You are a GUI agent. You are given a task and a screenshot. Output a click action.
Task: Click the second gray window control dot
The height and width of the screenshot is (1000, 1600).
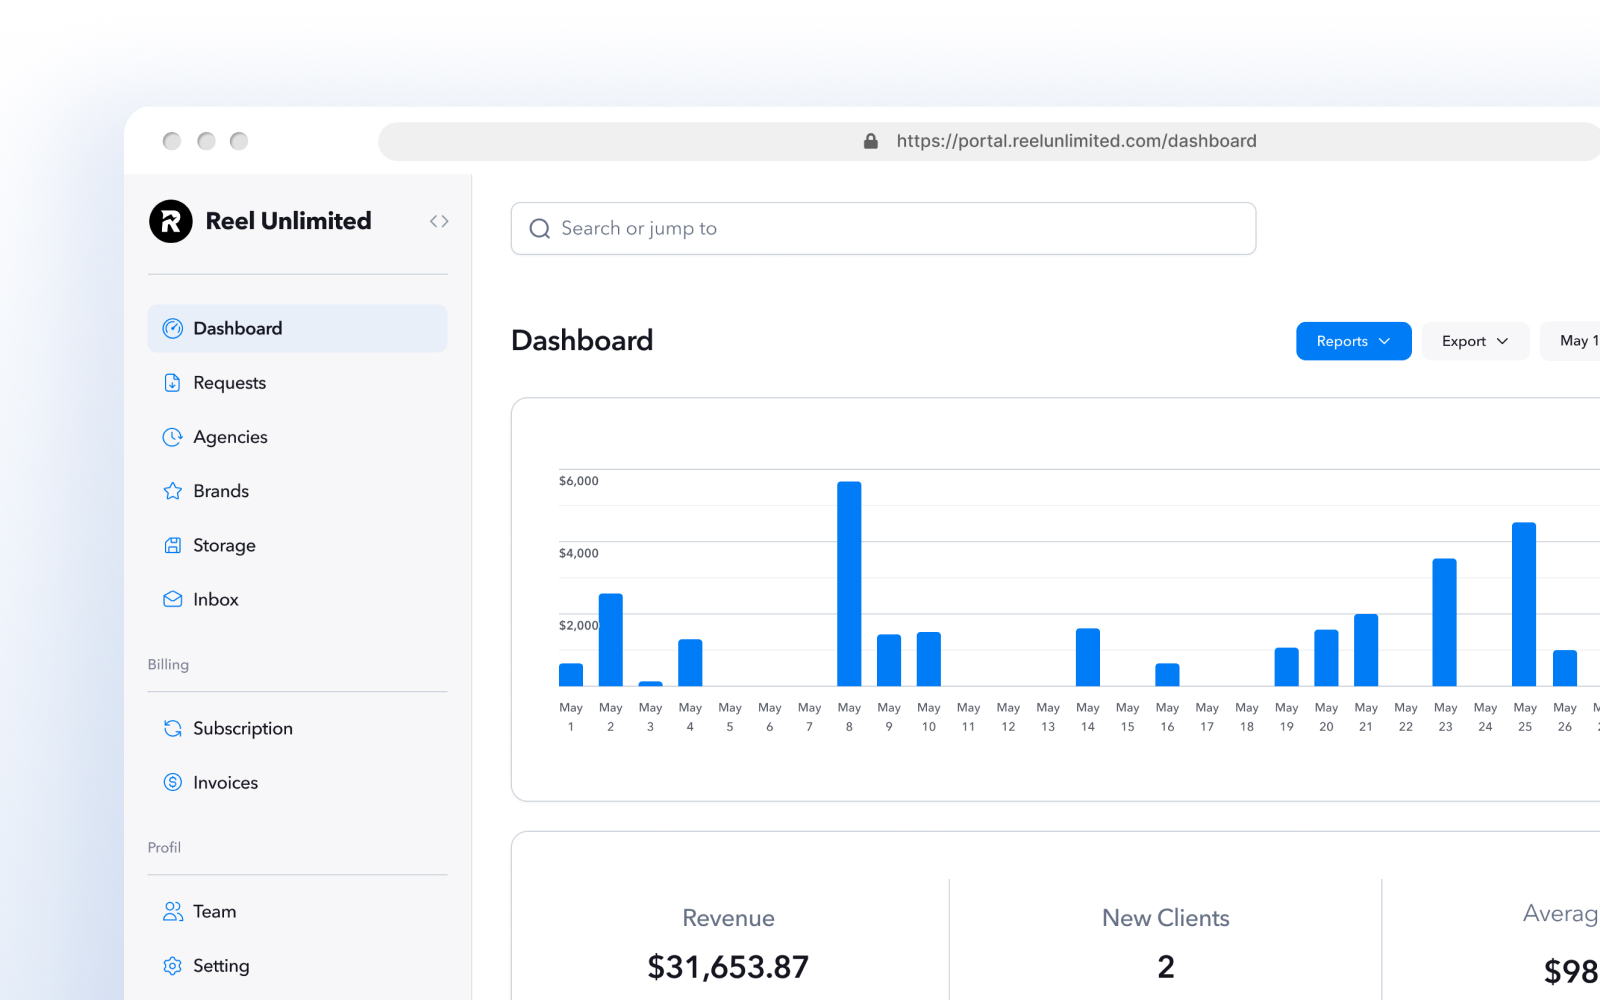point(206,141)
